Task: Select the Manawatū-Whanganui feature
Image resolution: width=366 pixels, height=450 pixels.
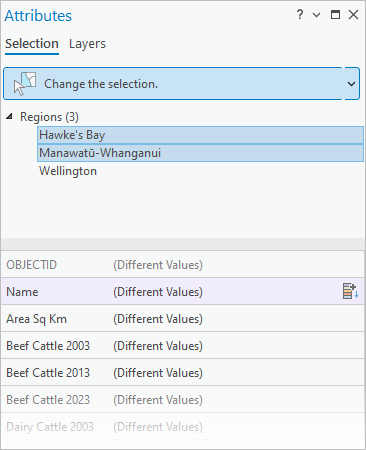Action: (200, 153)
